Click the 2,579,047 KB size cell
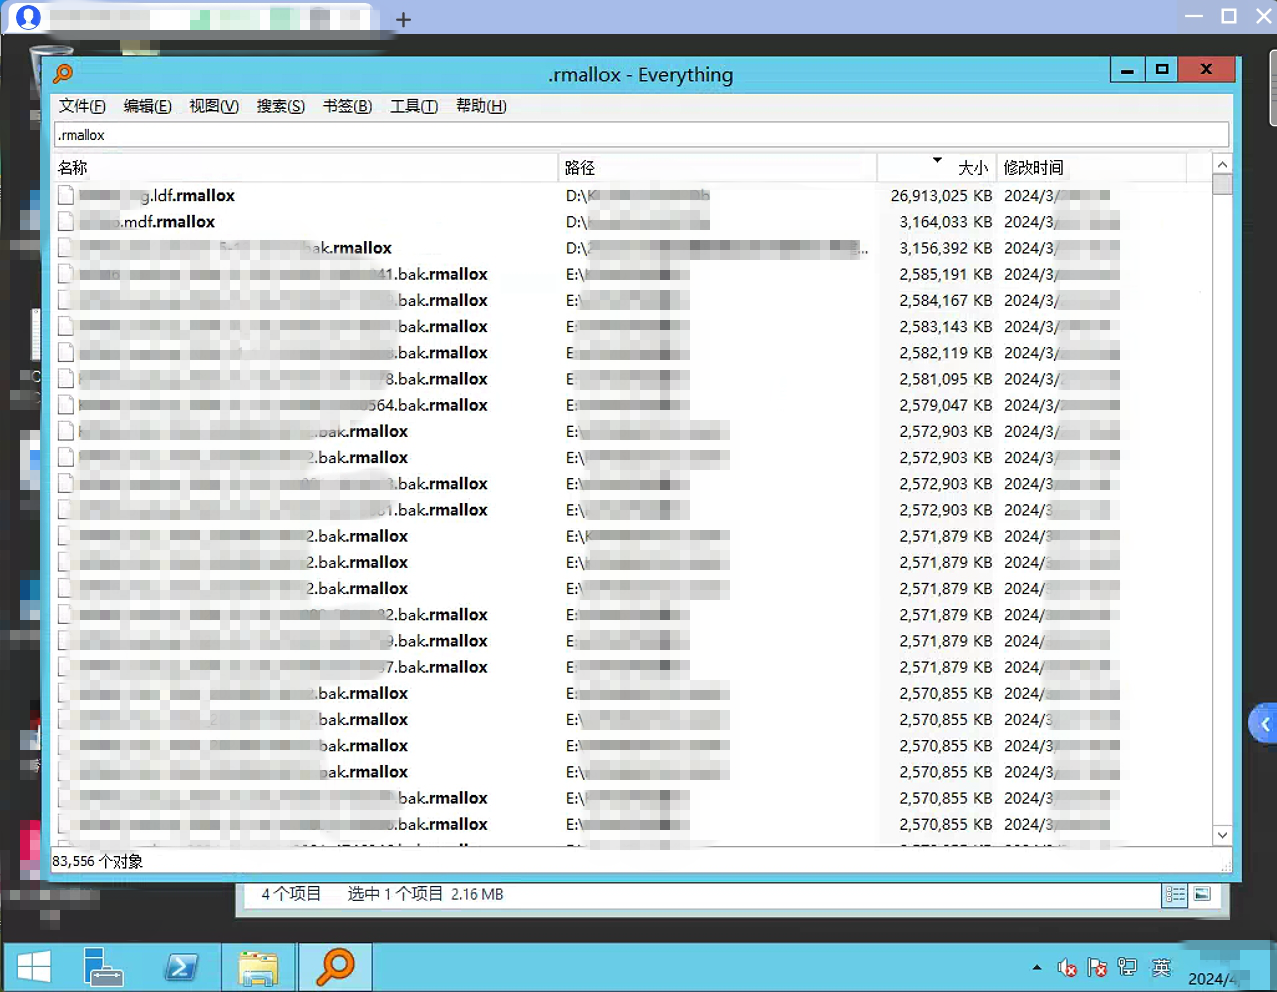 point(946,405)
